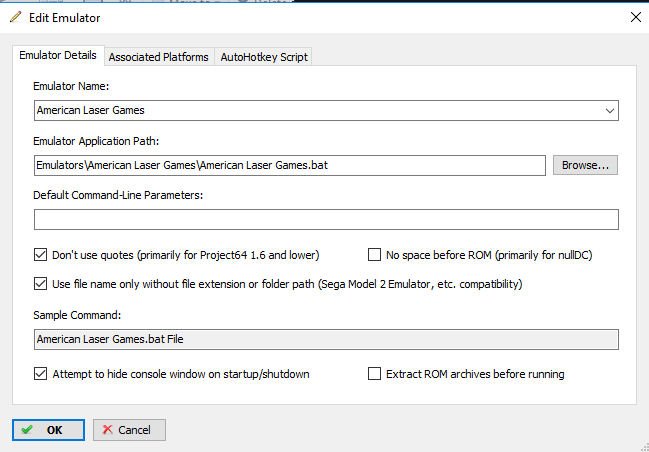The image size is (649, 452).
Task: Uncheck the Don't use quotes checkbox
Action: click(x=40, y=255)
